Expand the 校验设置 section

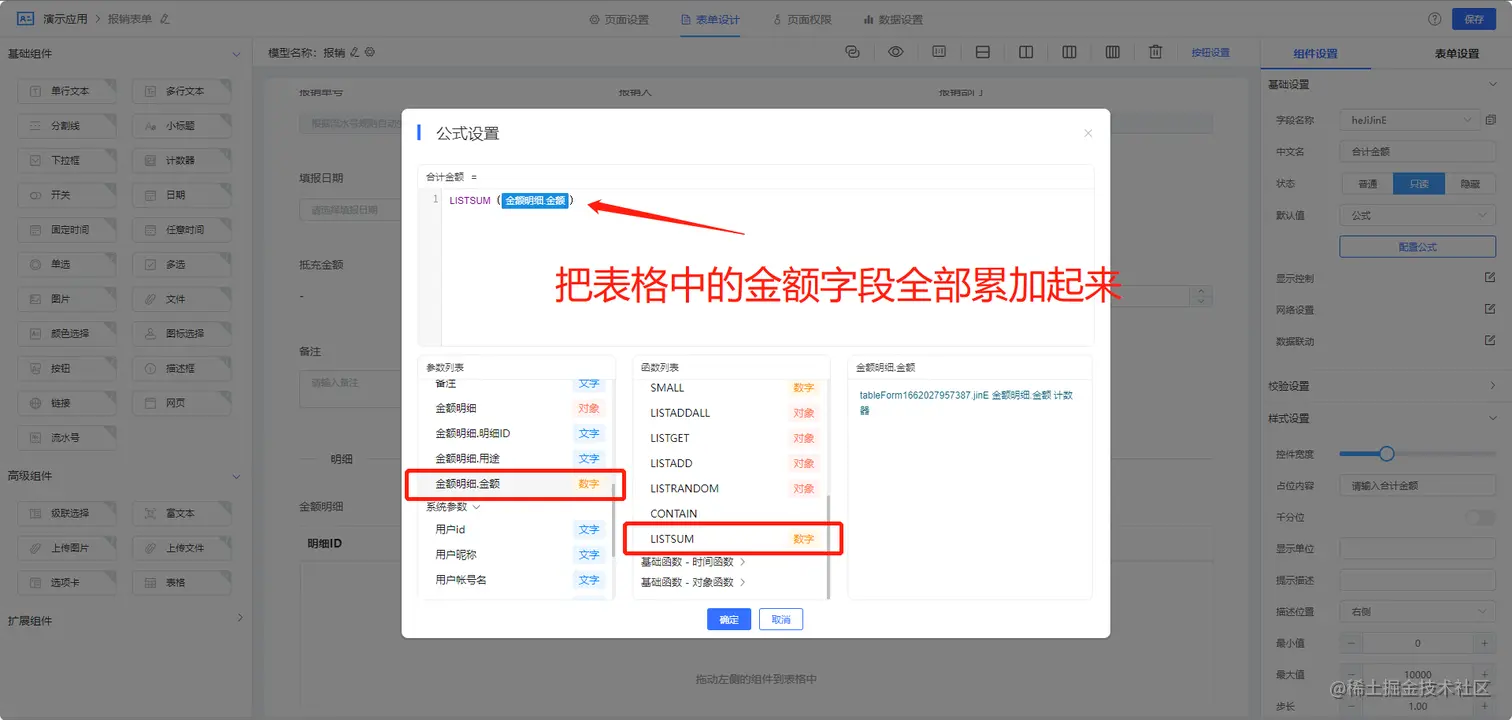pos(1493,386)
